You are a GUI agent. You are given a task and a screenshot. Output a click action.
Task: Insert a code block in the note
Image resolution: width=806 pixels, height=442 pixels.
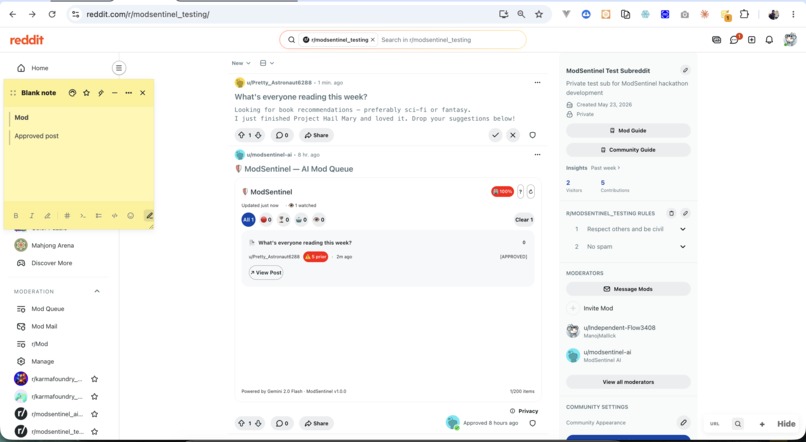(x=115, y=216)
